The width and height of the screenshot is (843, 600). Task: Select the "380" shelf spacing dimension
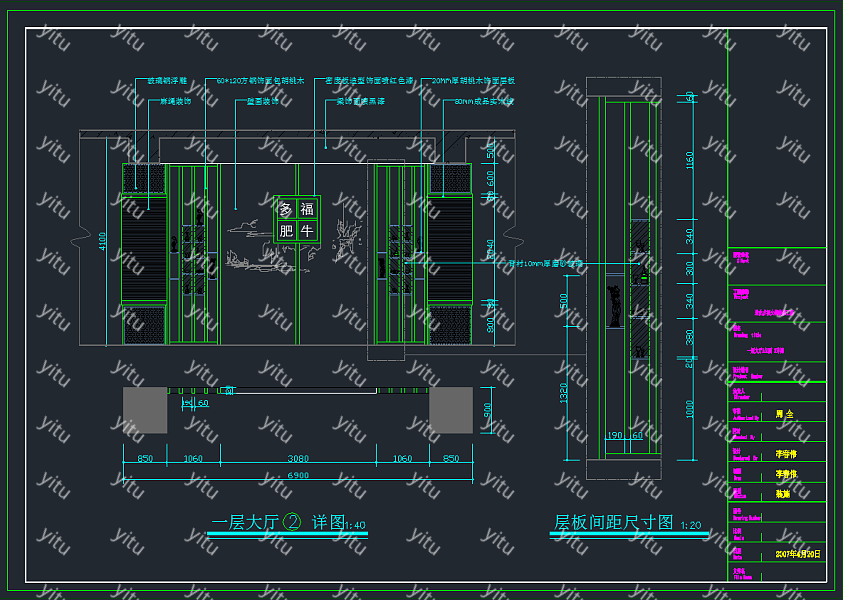coord(690,337)
